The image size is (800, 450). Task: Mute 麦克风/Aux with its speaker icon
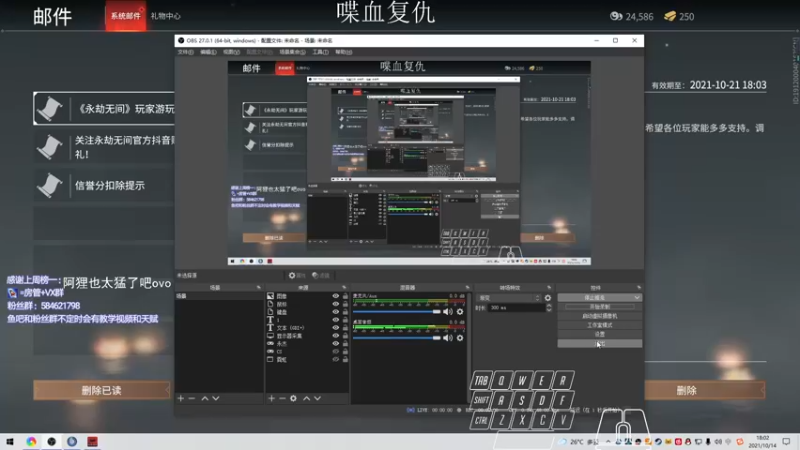point(447,311)
